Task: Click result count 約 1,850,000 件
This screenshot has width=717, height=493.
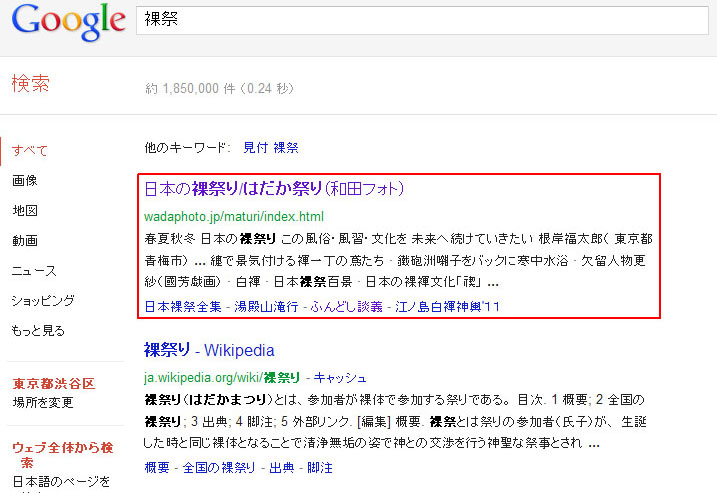Action: [x=191, y=88]
